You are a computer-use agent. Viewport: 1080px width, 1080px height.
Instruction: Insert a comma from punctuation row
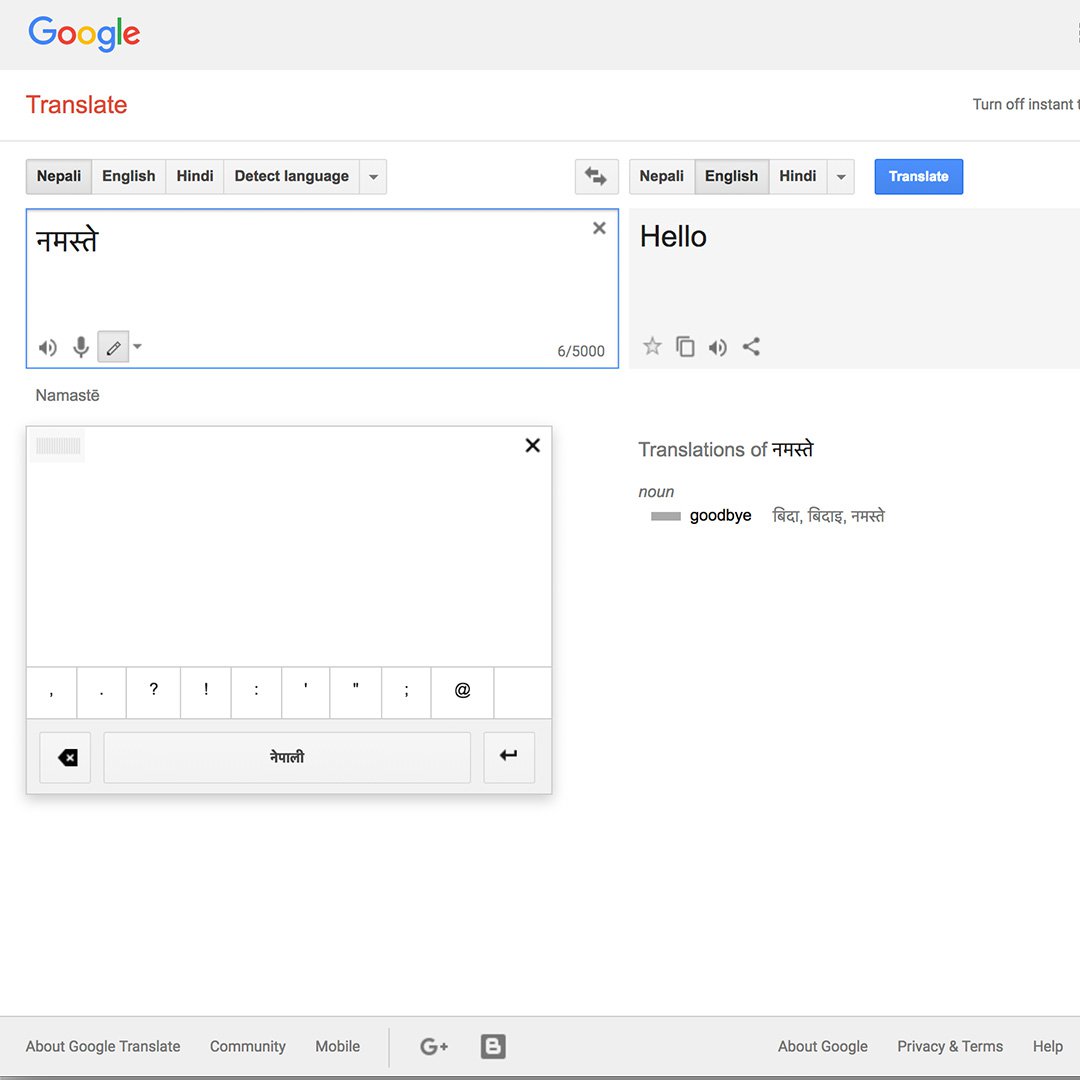tap(52, 692)
